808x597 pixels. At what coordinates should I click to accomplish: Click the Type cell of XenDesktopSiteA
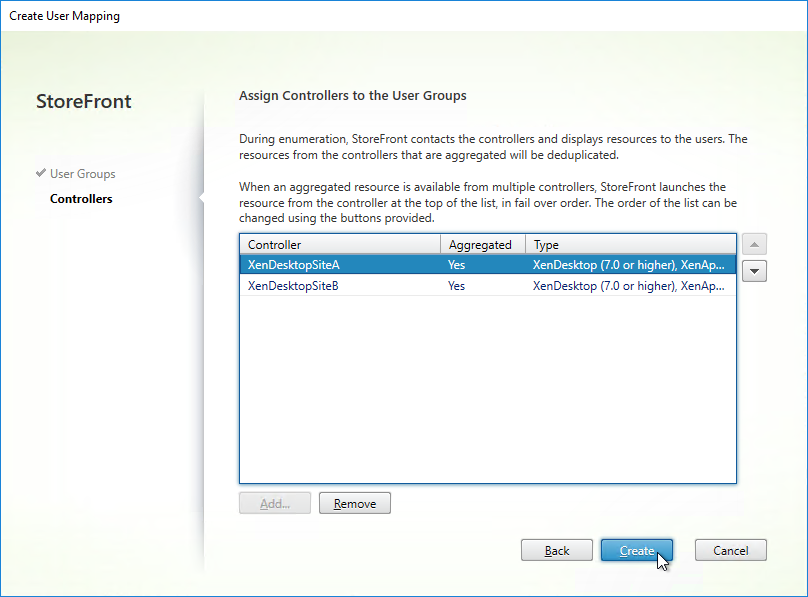629,265
